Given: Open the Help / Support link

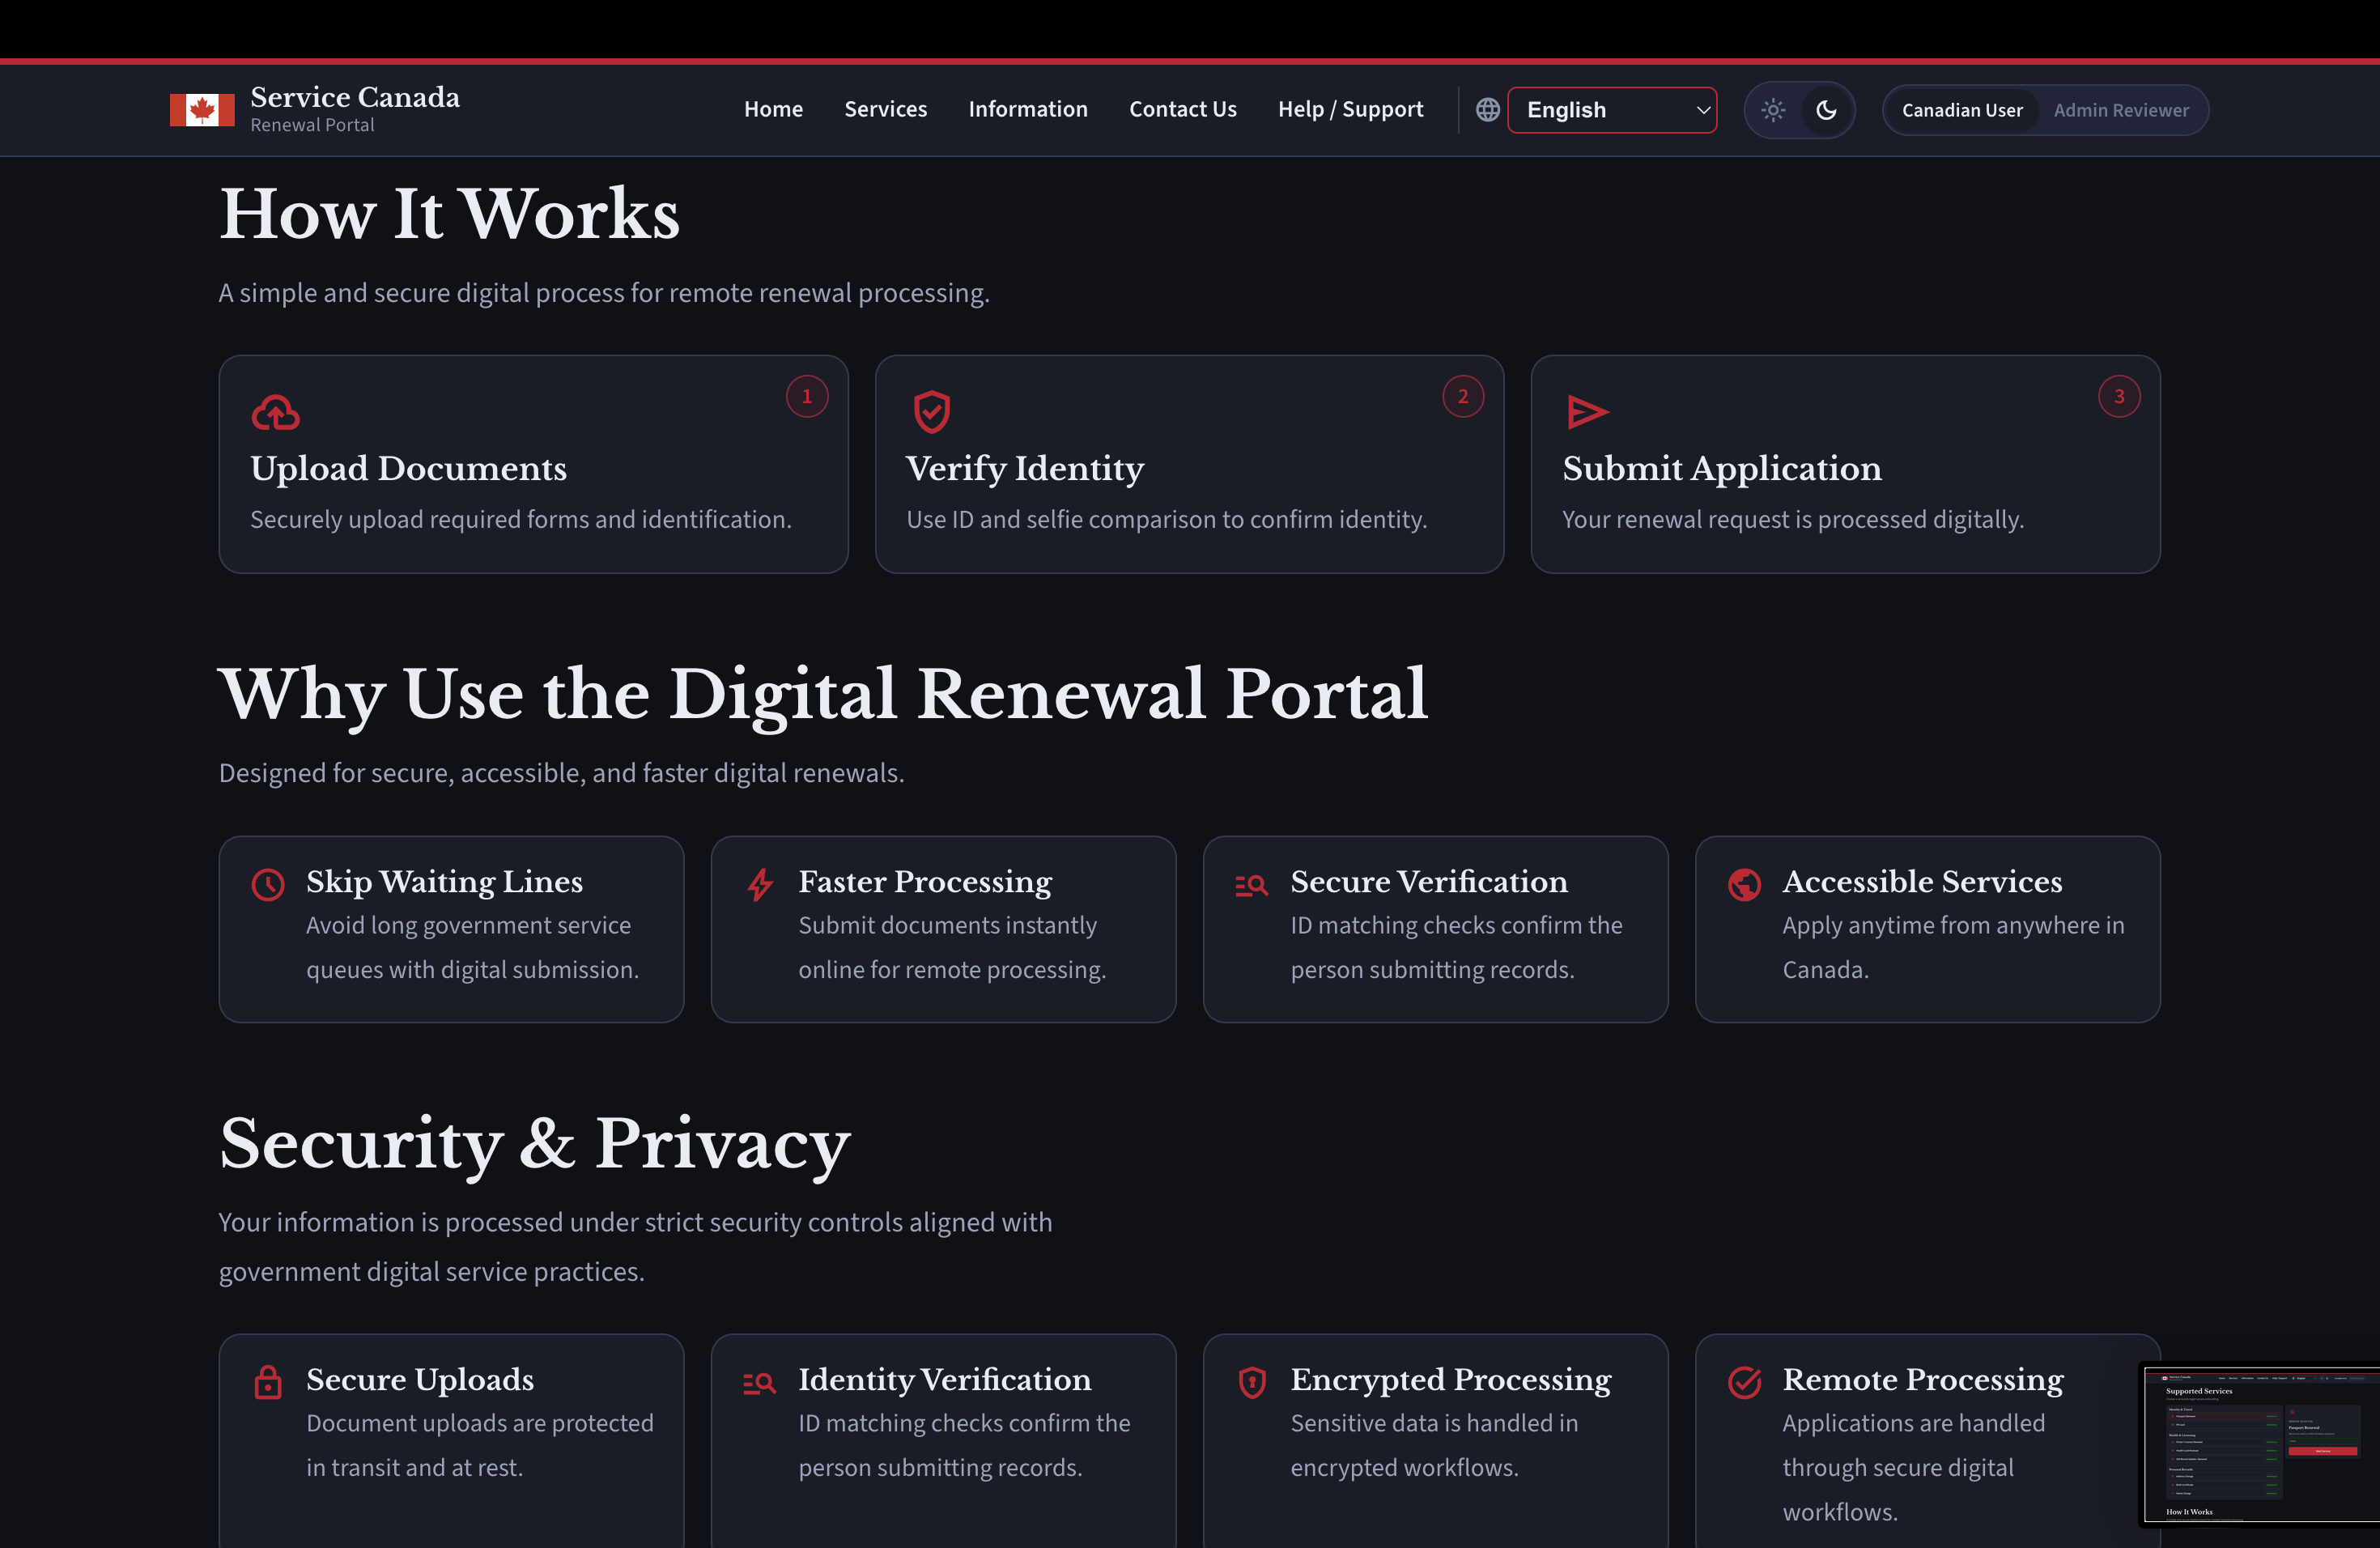Looking at the screenshot, I should (x=1350, y=109).
